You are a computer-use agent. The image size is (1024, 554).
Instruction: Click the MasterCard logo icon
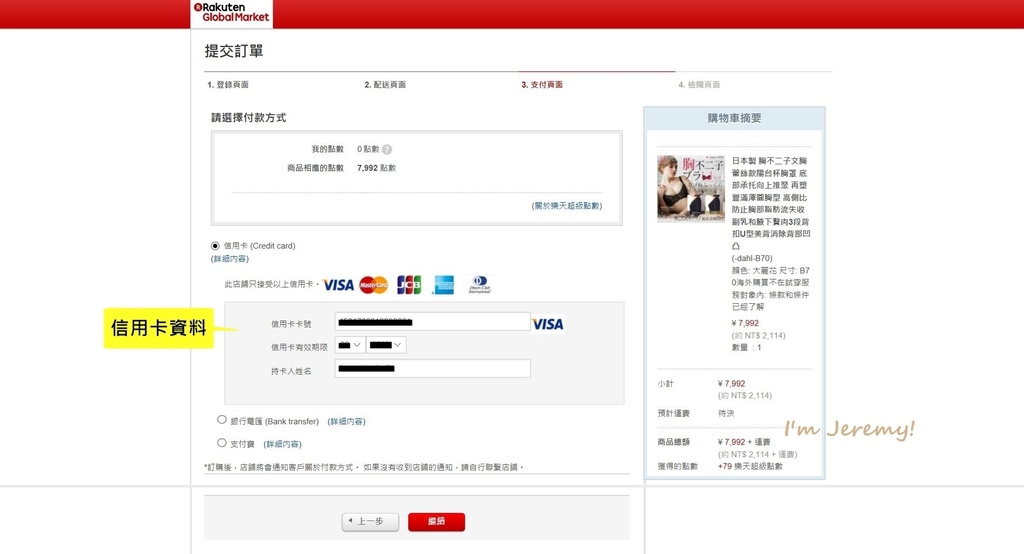coord(374,285)
